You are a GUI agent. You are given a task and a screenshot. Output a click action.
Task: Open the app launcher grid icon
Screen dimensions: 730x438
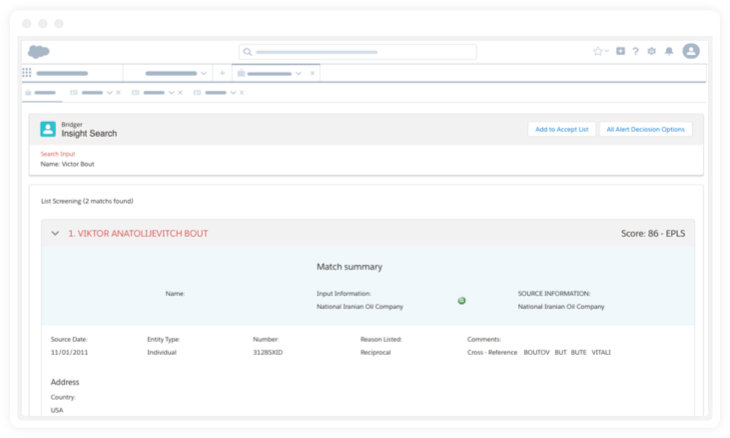(x=27, y=73)
